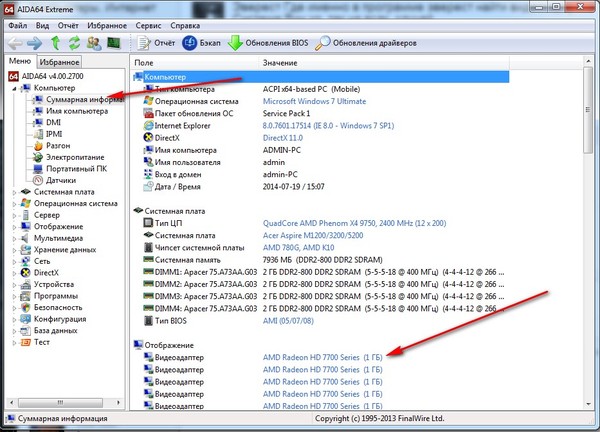Collapse the Компьютер tree node

[13, 88]
